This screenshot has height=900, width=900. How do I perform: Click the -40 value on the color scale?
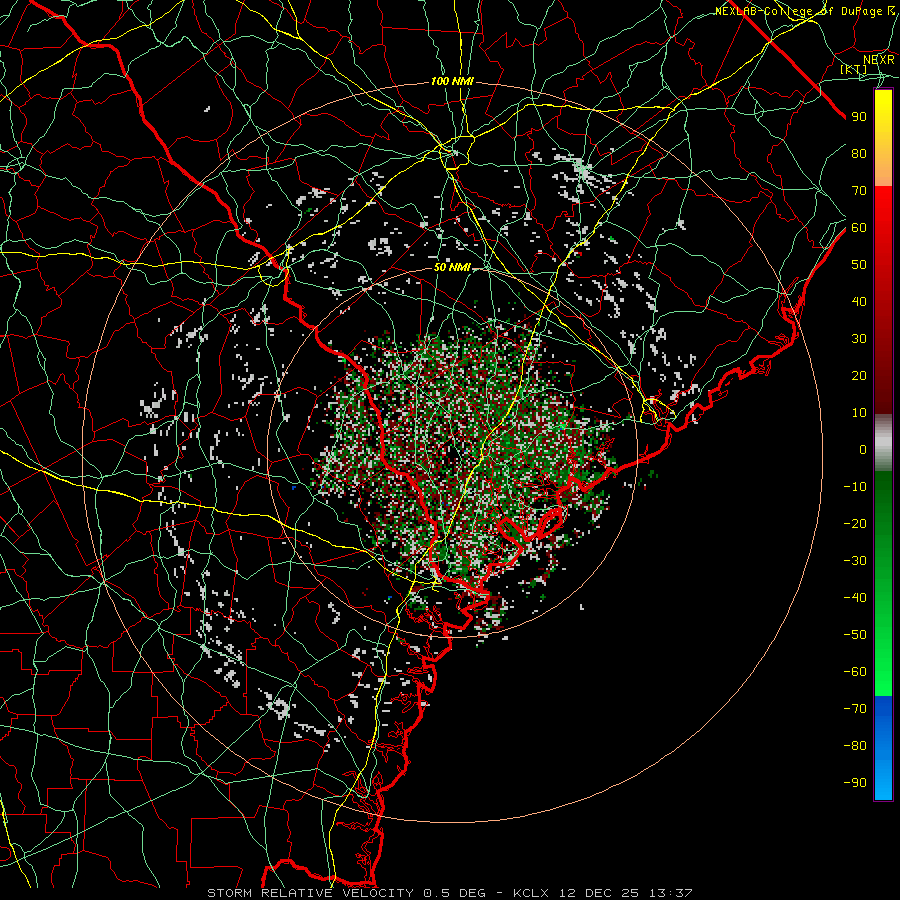click(855, 598)
